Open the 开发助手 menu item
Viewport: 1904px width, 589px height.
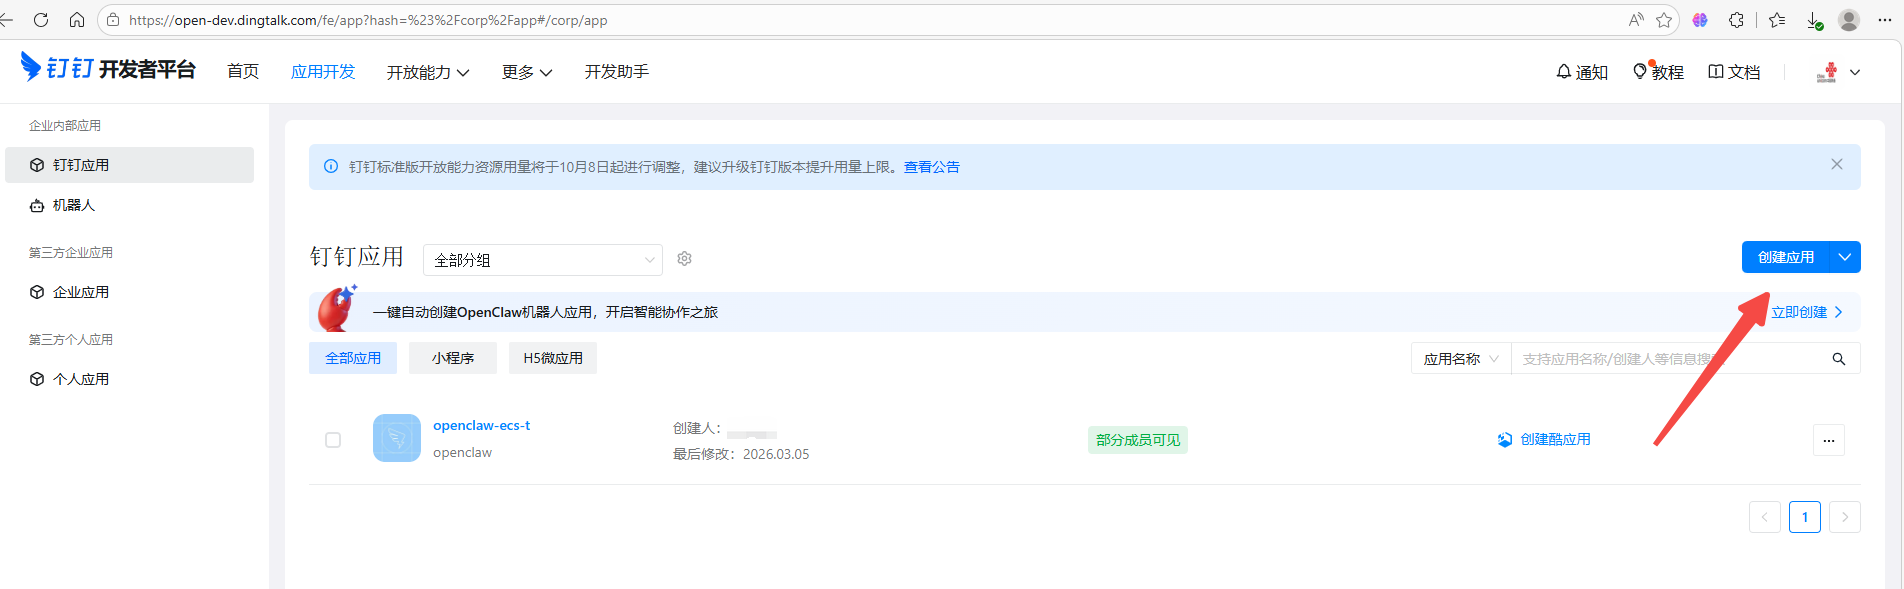coord(617,72)
